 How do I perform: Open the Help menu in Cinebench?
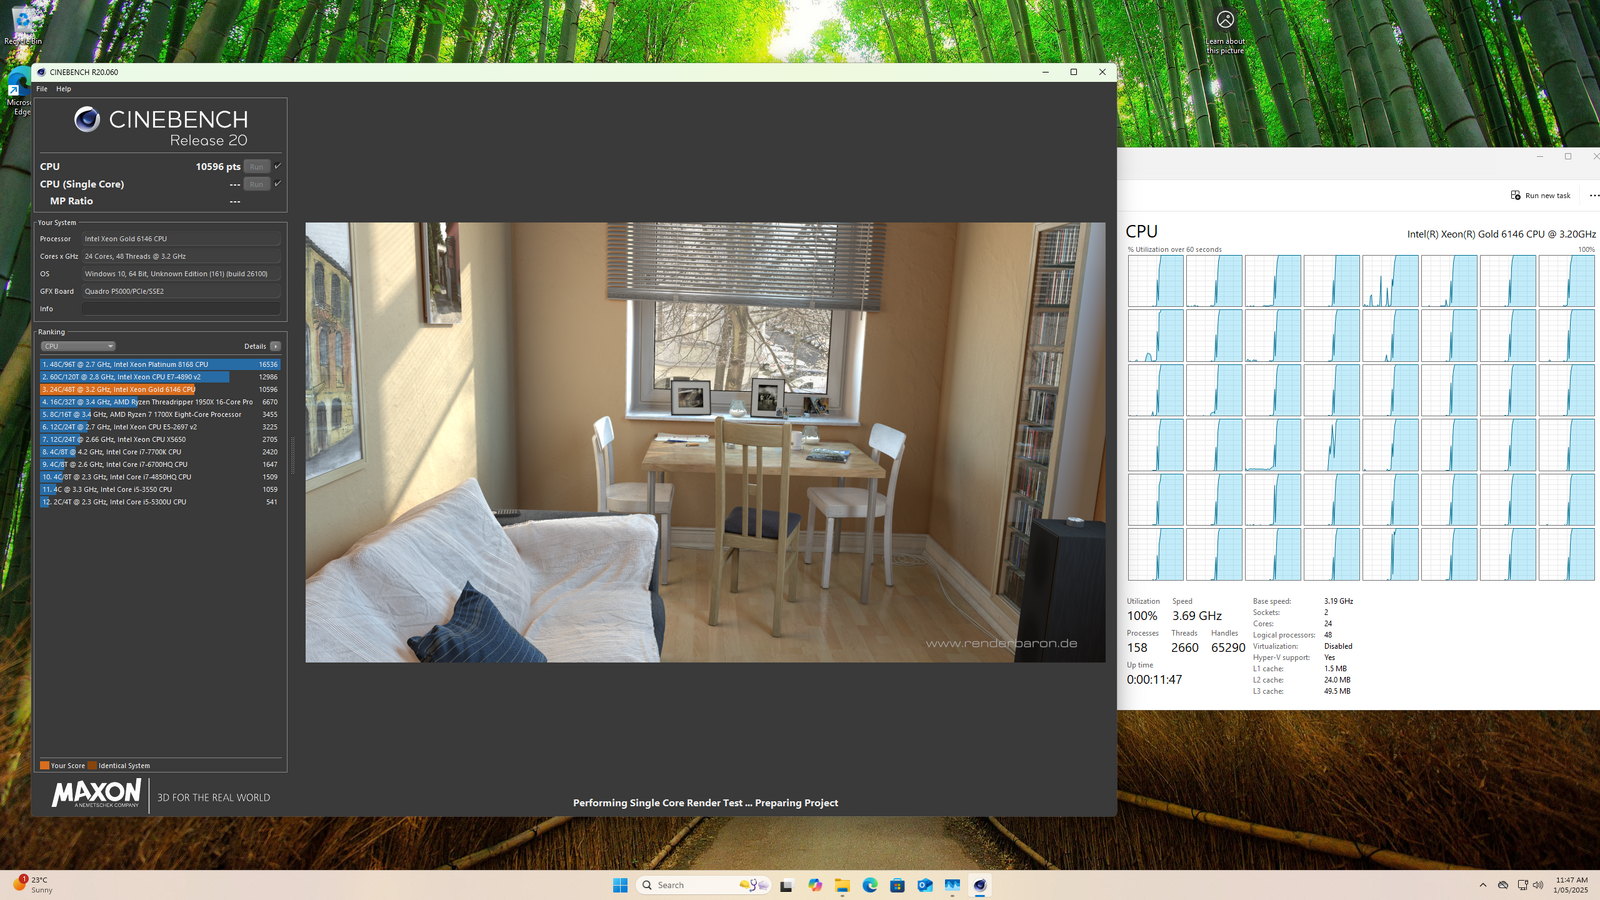point(63,89)
